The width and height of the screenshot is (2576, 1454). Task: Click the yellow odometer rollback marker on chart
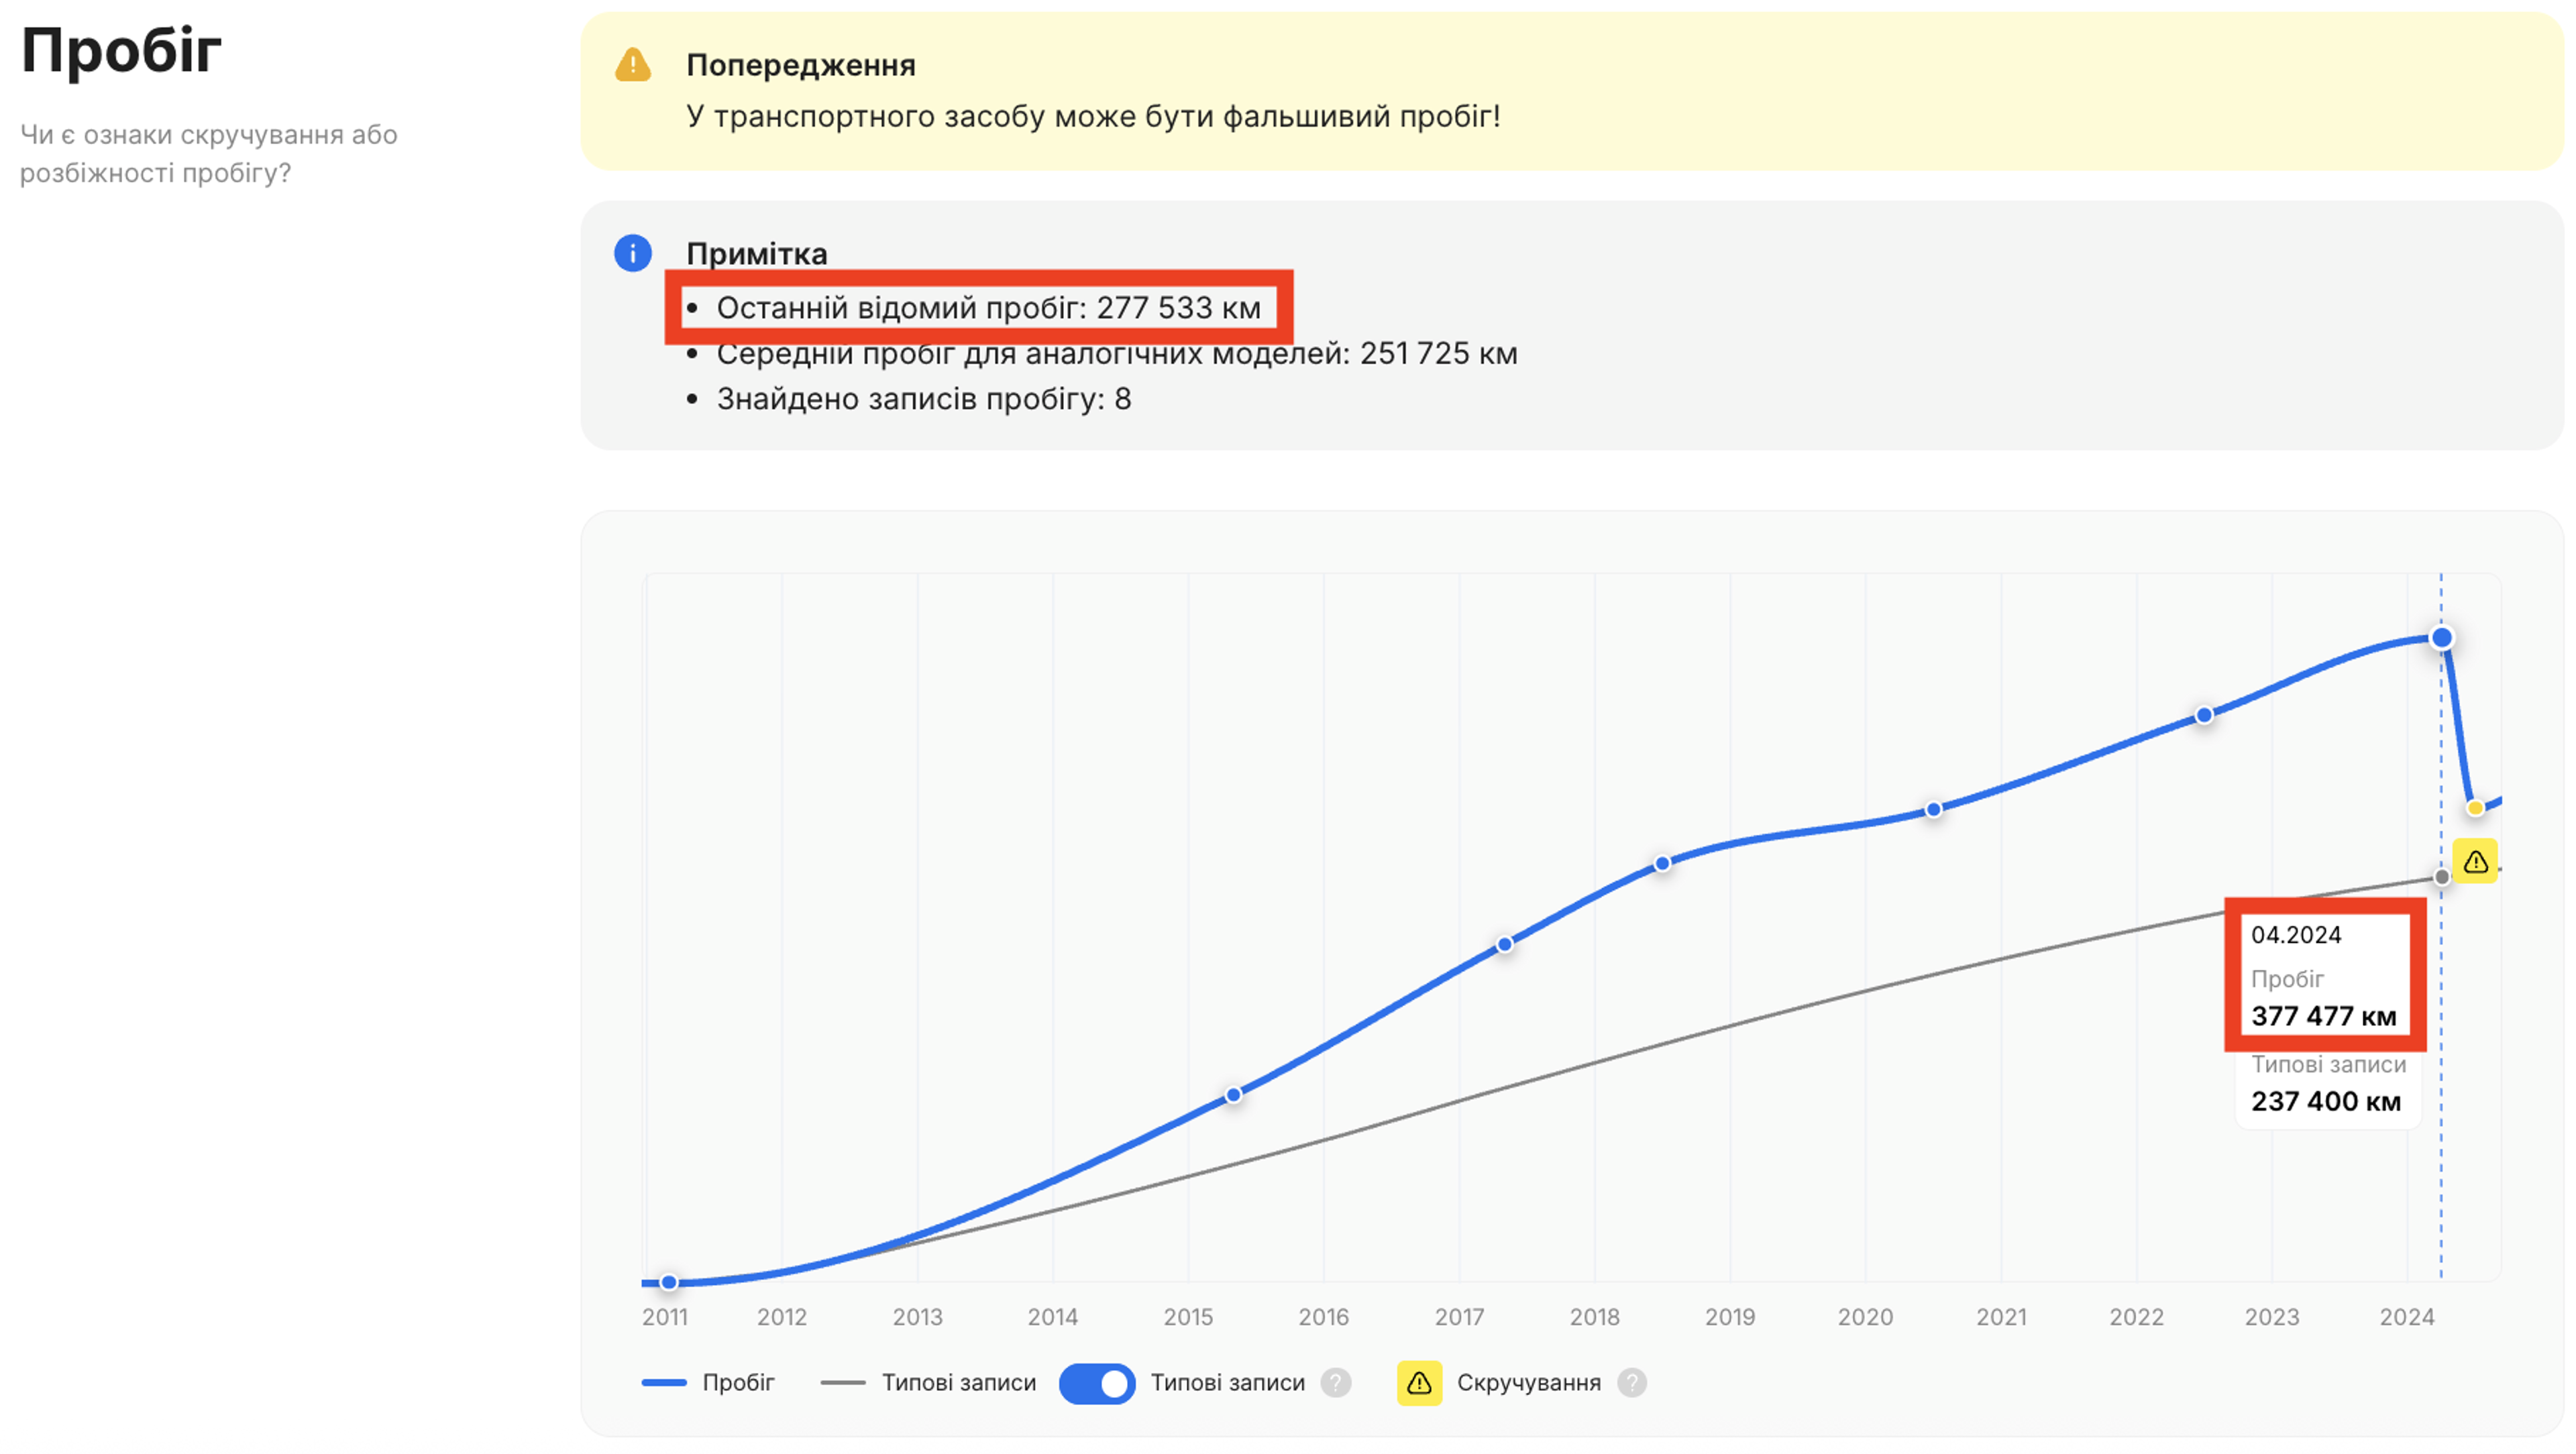(2475, 861)
